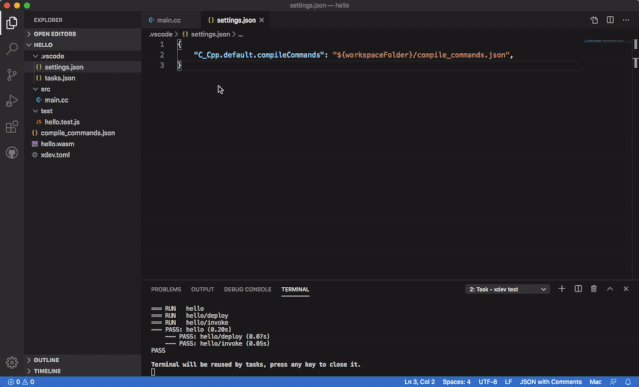Maximize the panel with the up chevron
Screen dimensions: 639x387
(x=610, y=289)
